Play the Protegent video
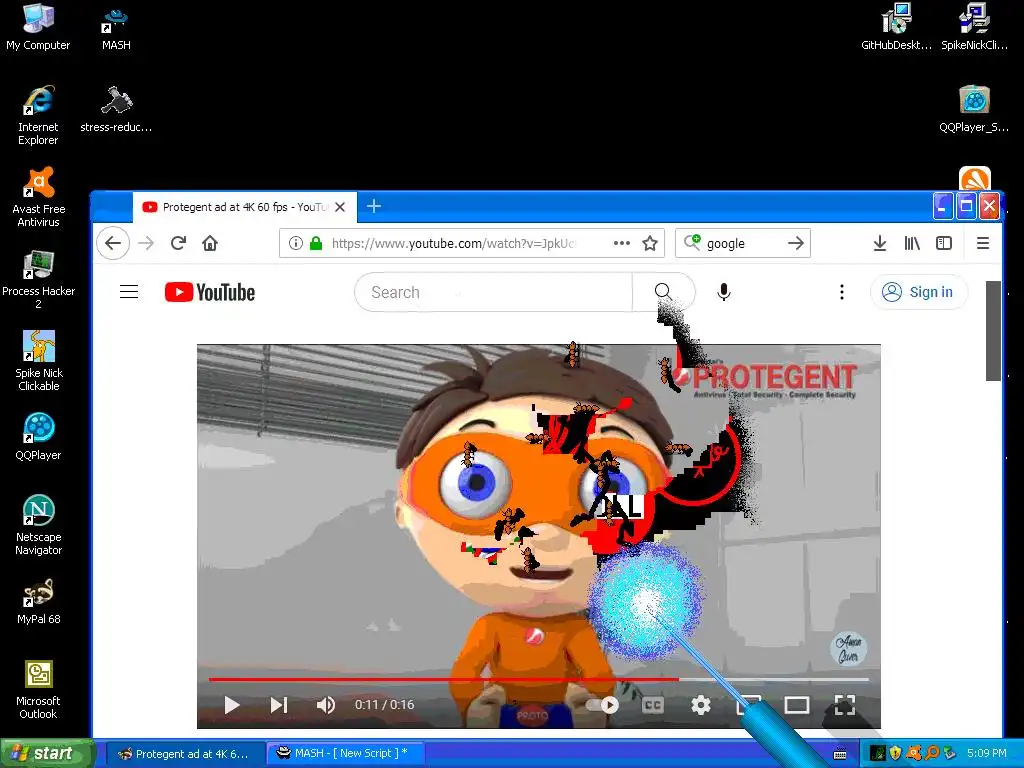1024x768 pixels. tap(231, 705)
